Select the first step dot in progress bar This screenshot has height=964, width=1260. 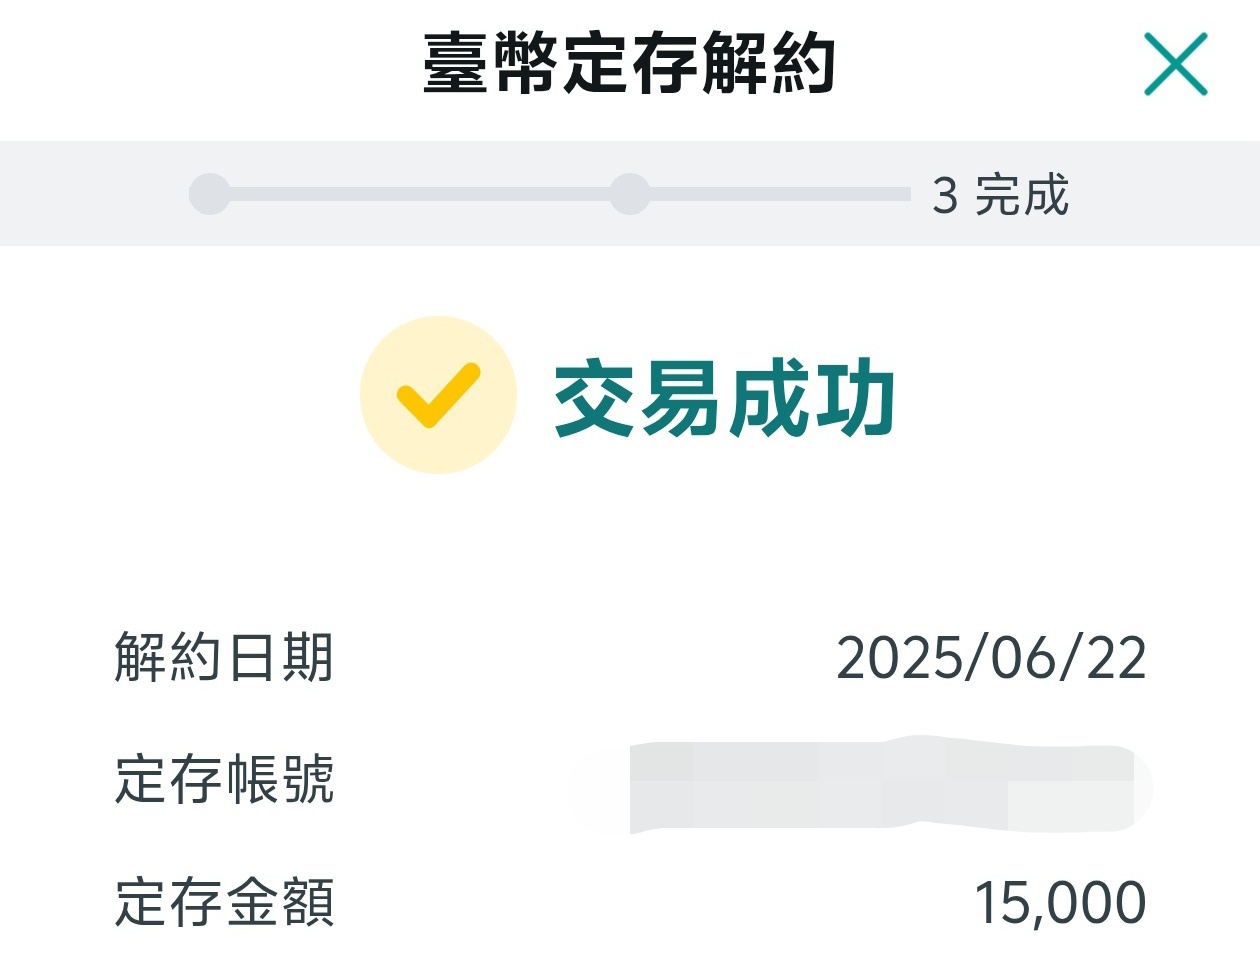tap(210, 193)
